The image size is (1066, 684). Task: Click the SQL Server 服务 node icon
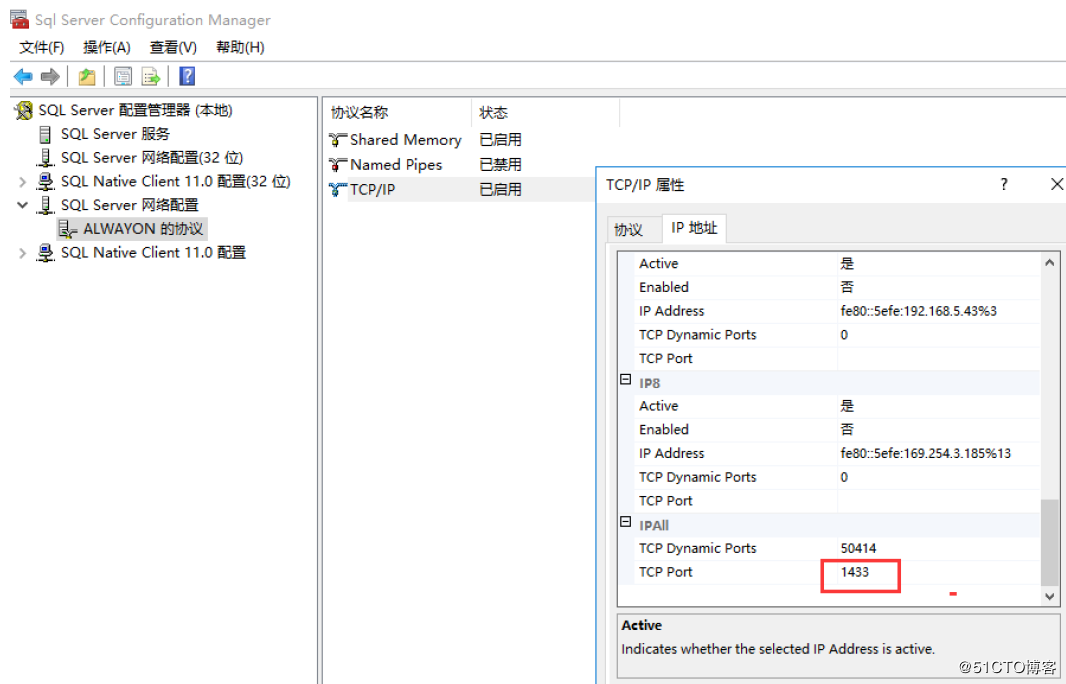click(45, 134)
